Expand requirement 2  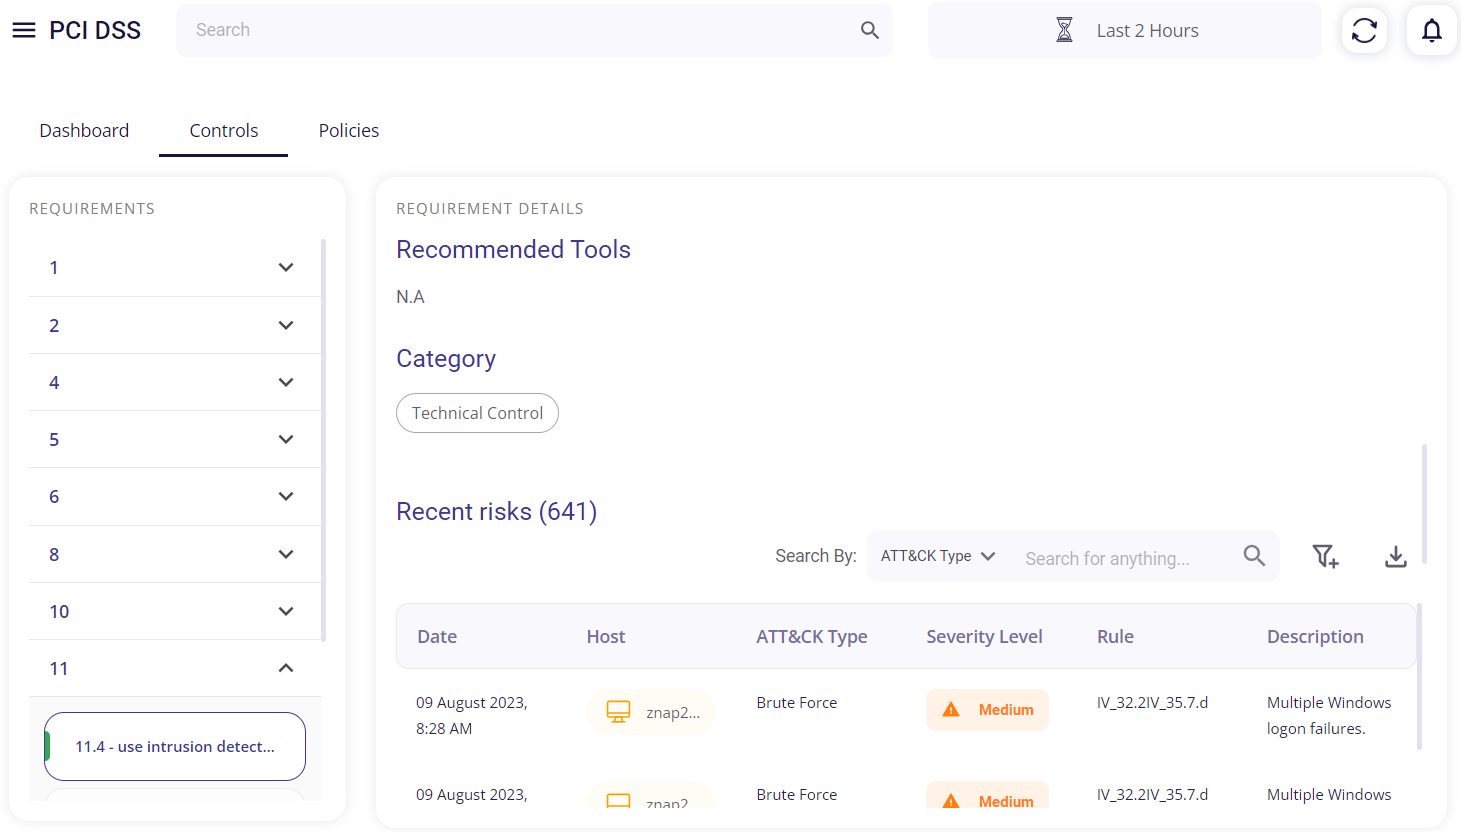(175, 325)
